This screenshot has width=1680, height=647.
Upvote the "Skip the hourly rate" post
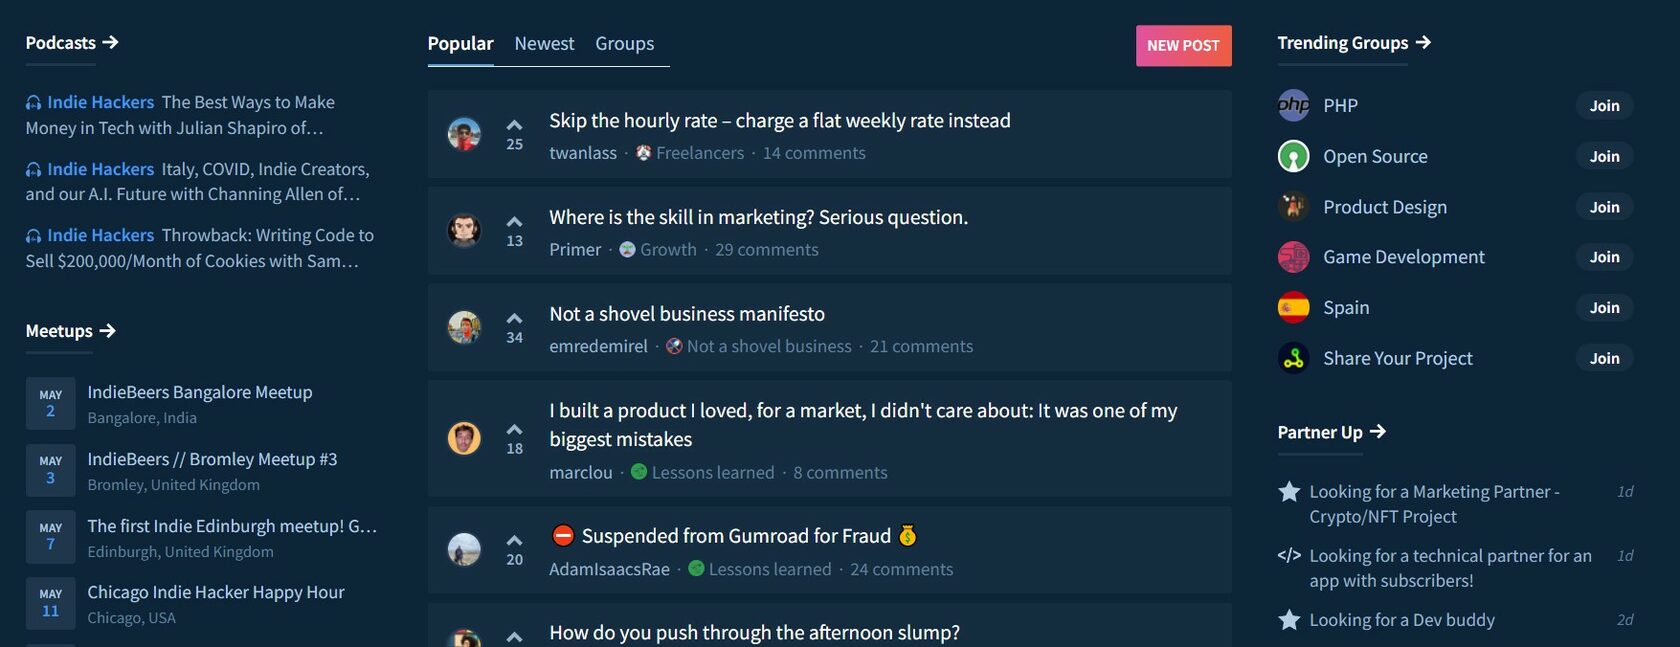pyautogui.click(x=514, y=125)
